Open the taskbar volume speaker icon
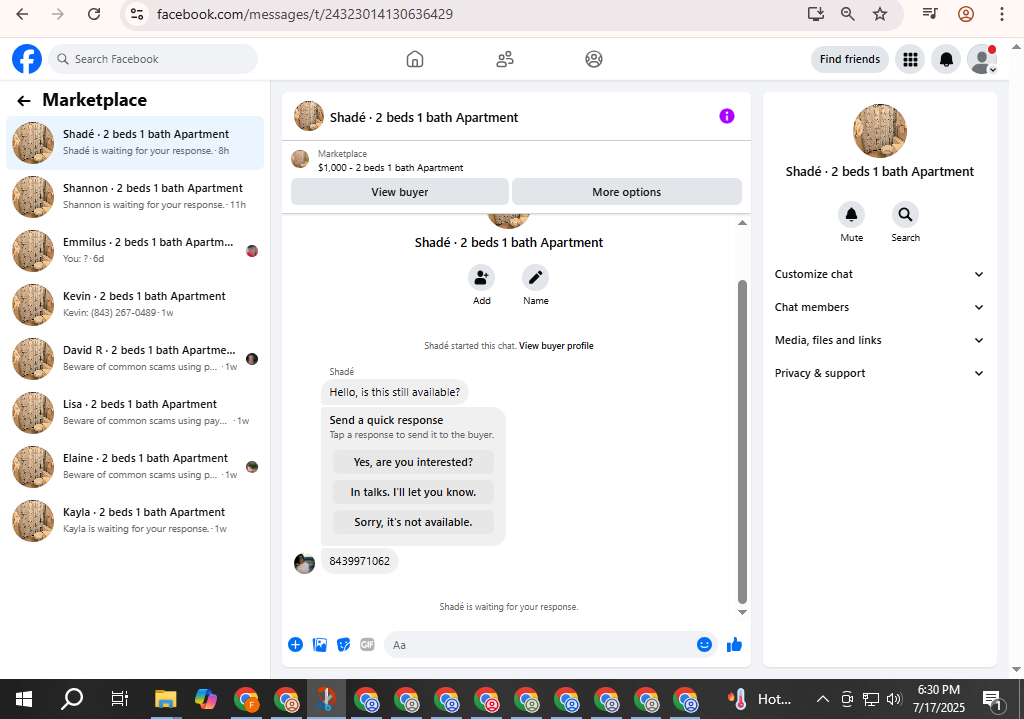This screenshot has width=1024, height=719. (894, 699)
